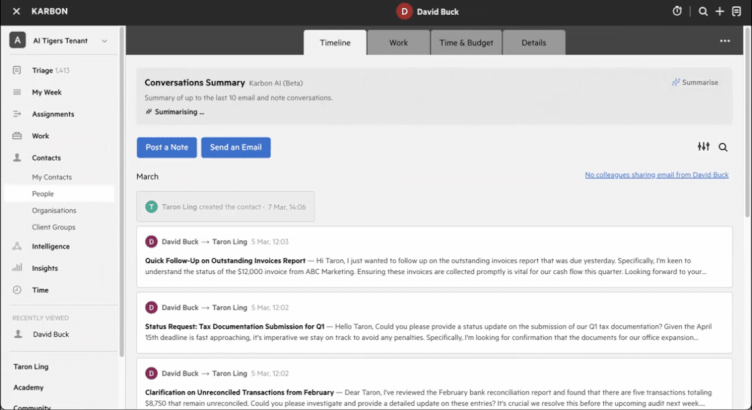Go to My Week
The height and width of the screenshot is (410, 752).
point(47,92)
